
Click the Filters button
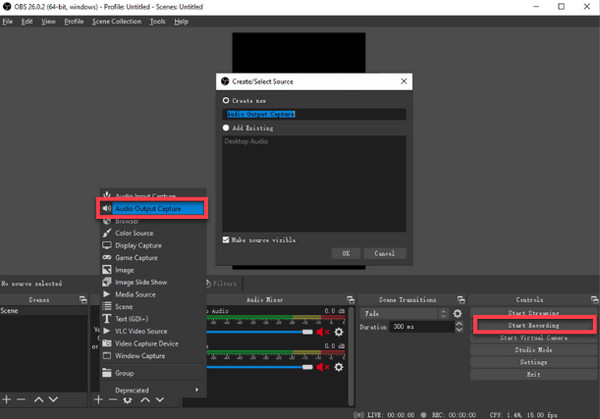[x=222, y=284]
